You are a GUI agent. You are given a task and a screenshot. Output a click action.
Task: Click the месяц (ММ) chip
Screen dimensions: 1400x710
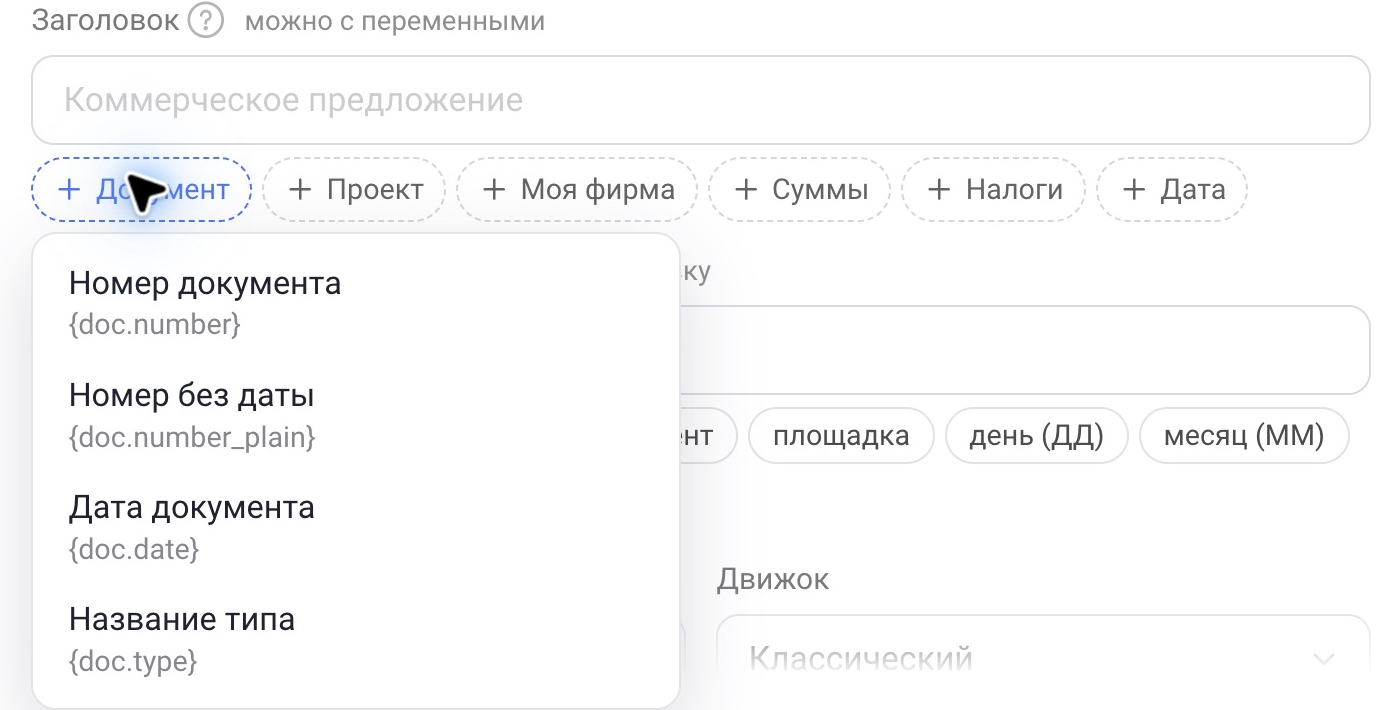pyautogui.click(x=1244, y=435)
